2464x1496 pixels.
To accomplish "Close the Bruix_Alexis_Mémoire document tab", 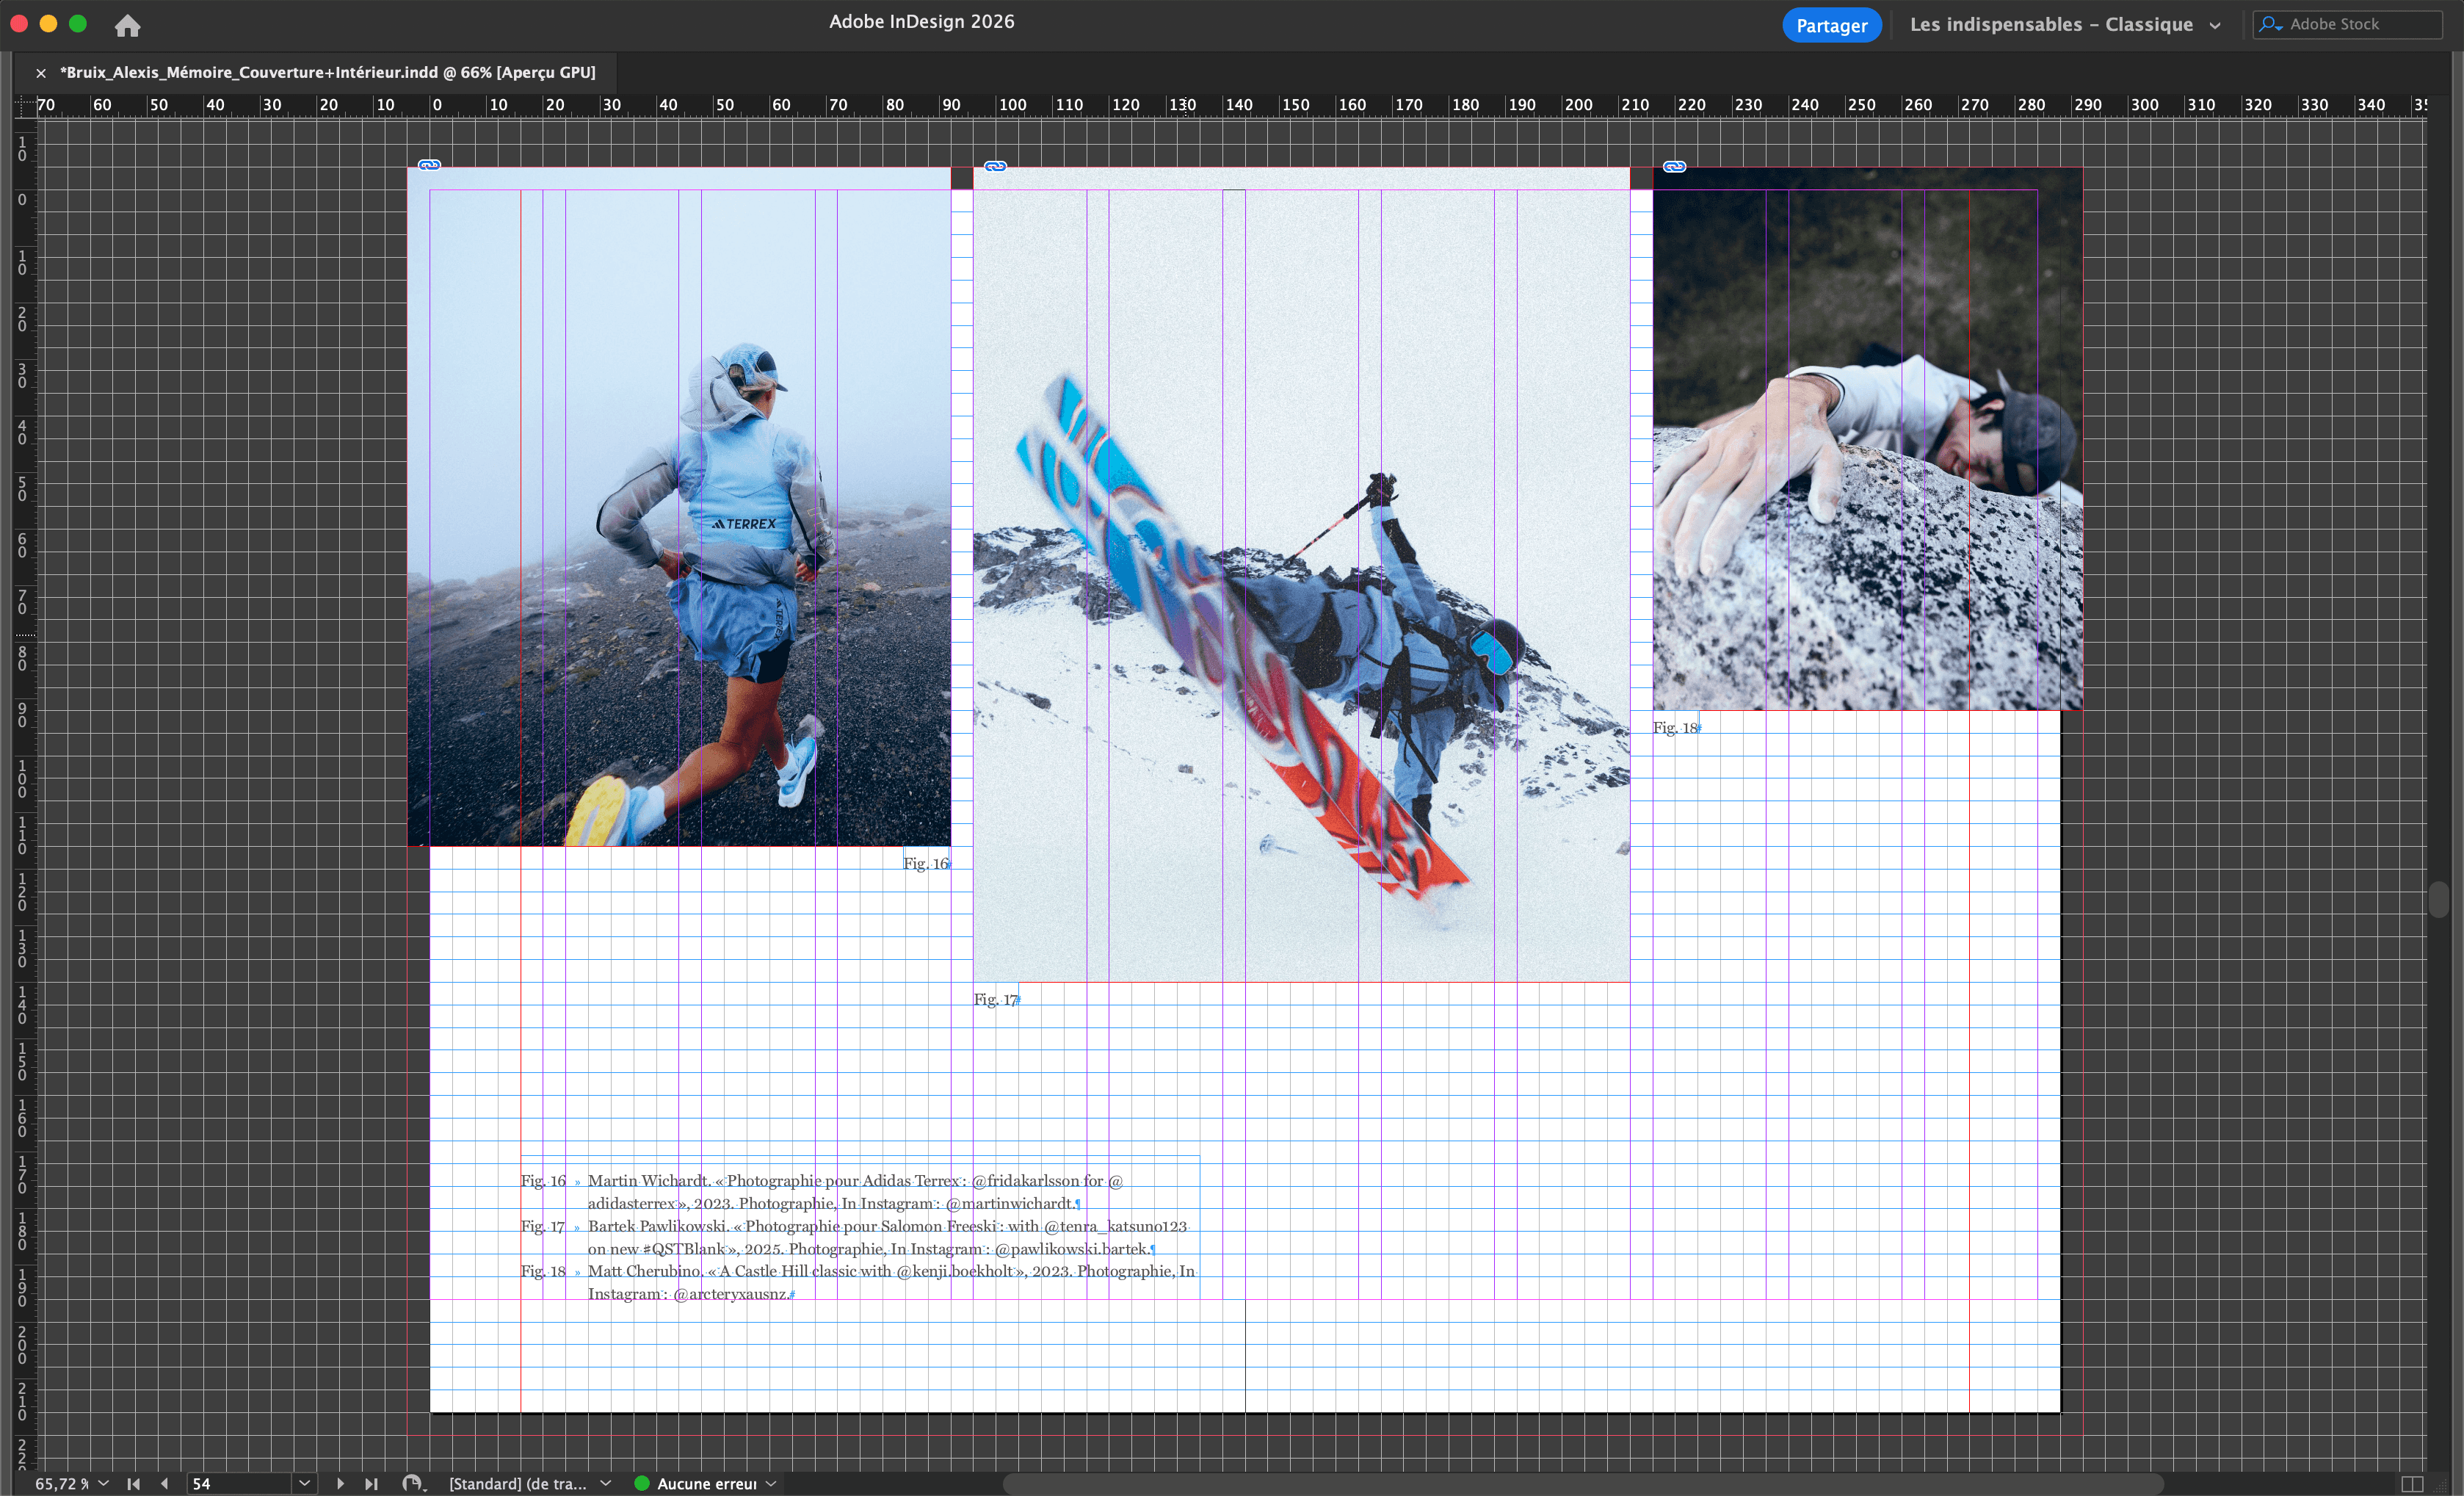I will (41, 73).
